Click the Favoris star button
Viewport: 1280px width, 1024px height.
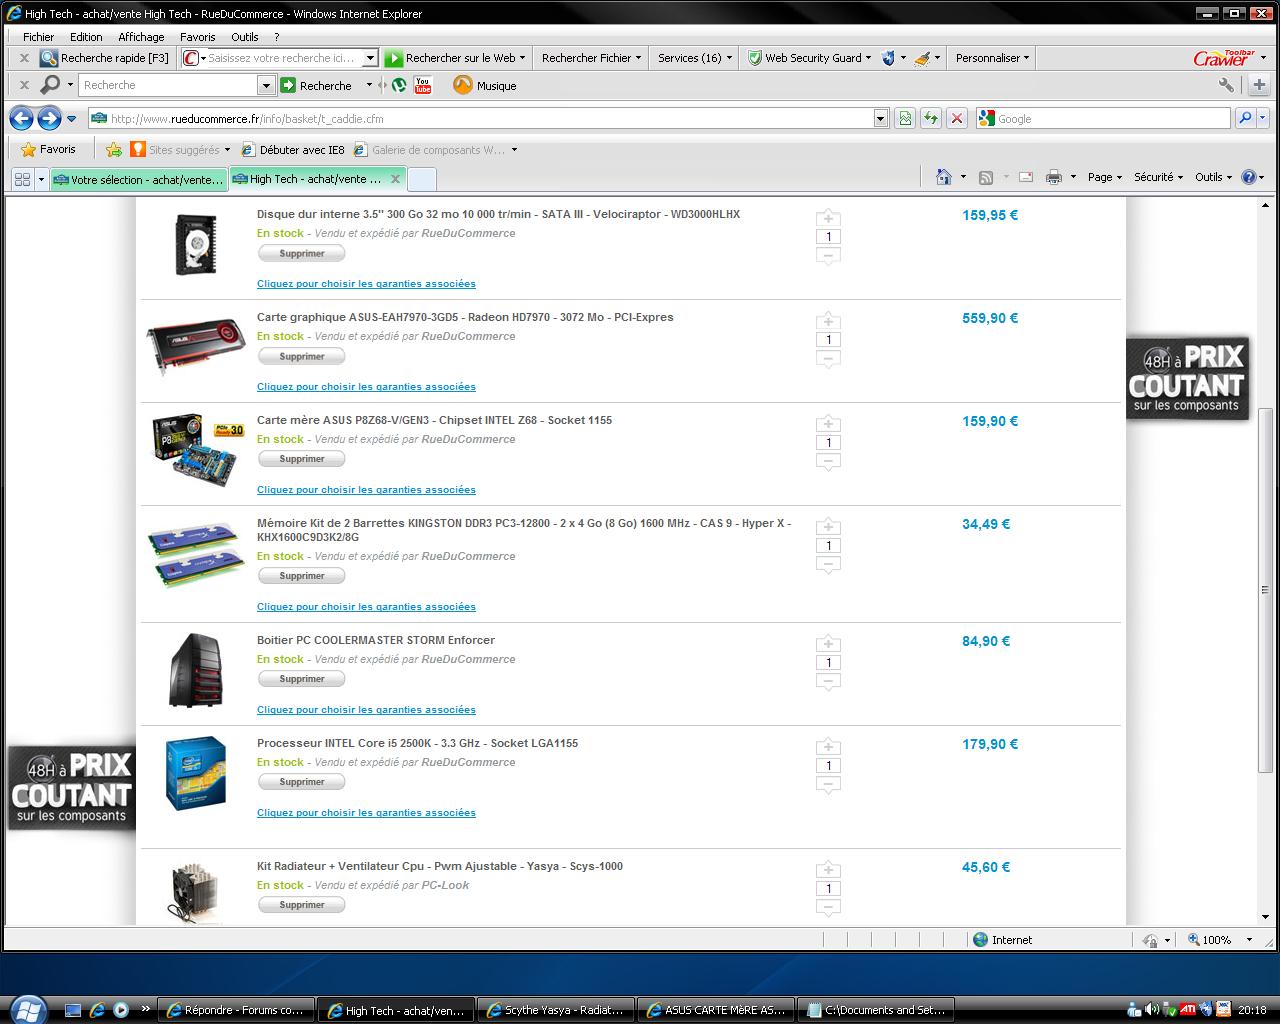[49, 149]
